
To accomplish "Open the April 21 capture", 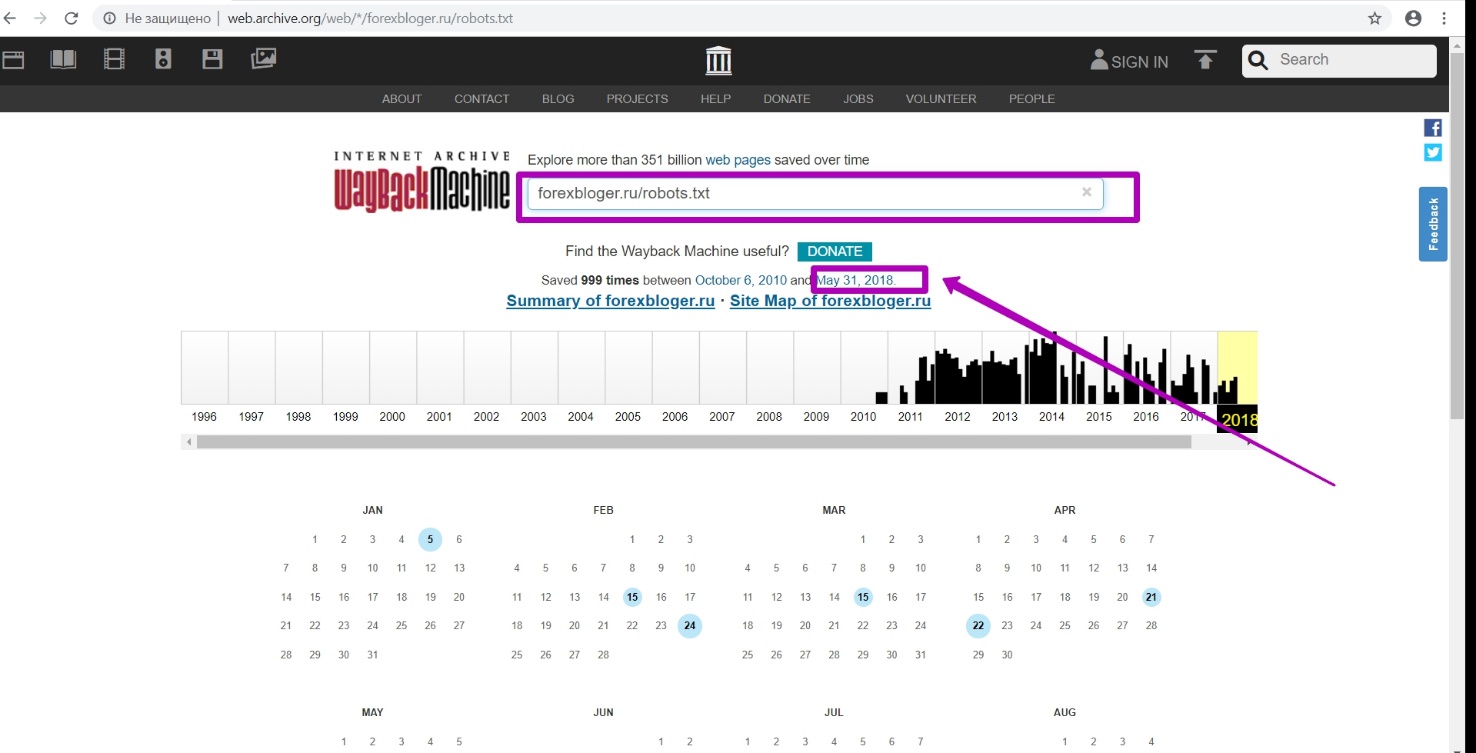I will (1151, 597).
